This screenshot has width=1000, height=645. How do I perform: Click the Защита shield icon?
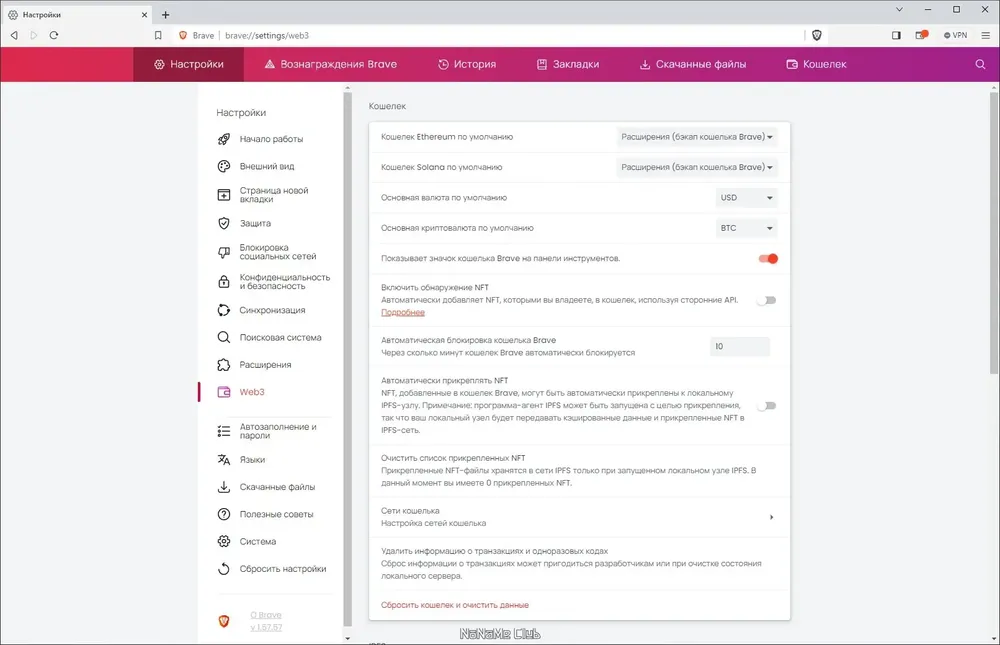[224, 223]
